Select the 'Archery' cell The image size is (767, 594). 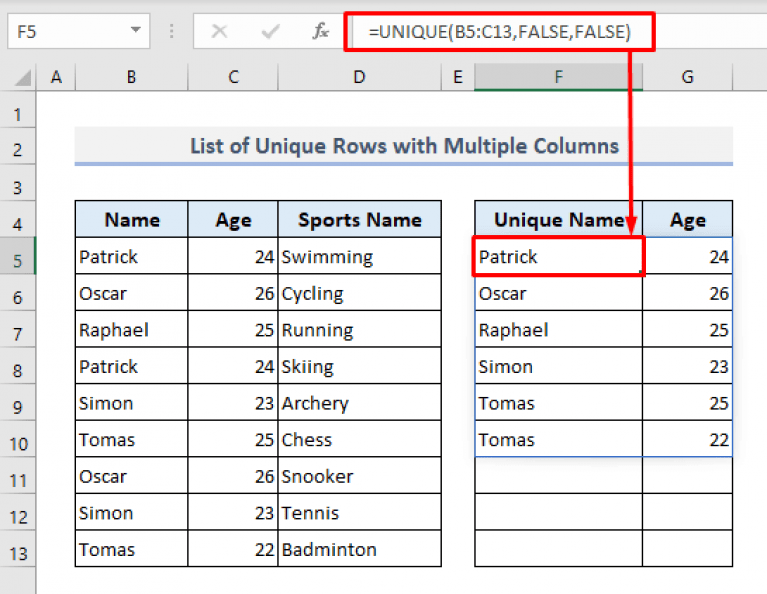[x=360, y=403]
